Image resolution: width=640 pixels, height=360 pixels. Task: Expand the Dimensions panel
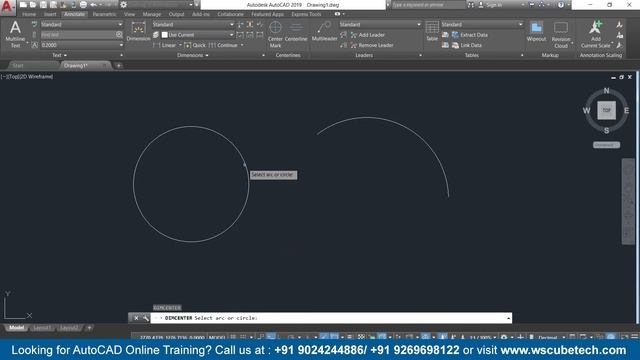pyautogui.click(x=193, y=55)
